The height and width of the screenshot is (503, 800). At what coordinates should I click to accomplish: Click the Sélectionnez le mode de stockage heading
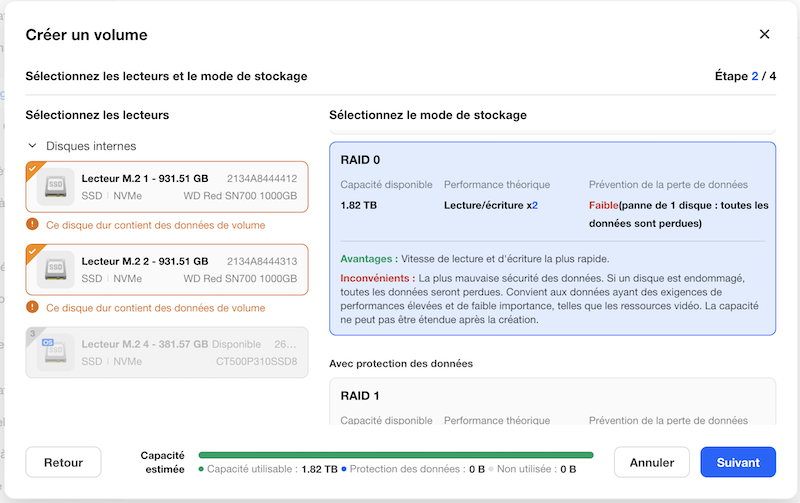pyautogui.click(x=428, y=115)
